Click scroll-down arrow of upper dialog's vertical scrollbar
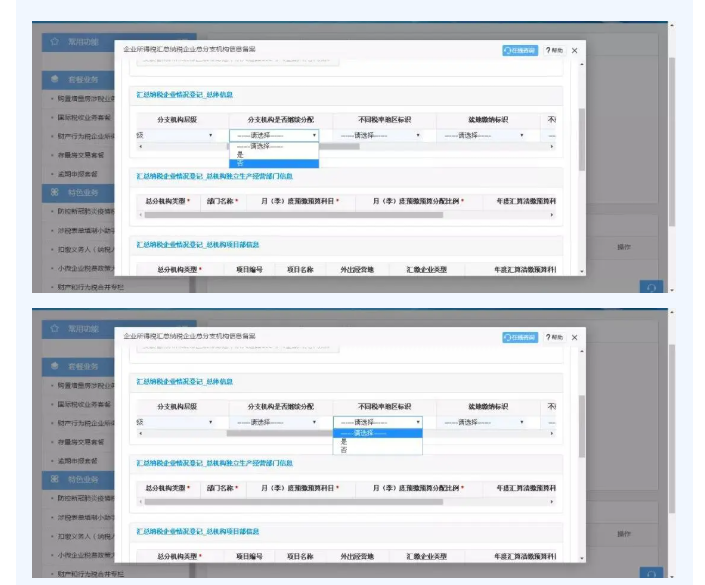705x585 pixels. (582, 272)
